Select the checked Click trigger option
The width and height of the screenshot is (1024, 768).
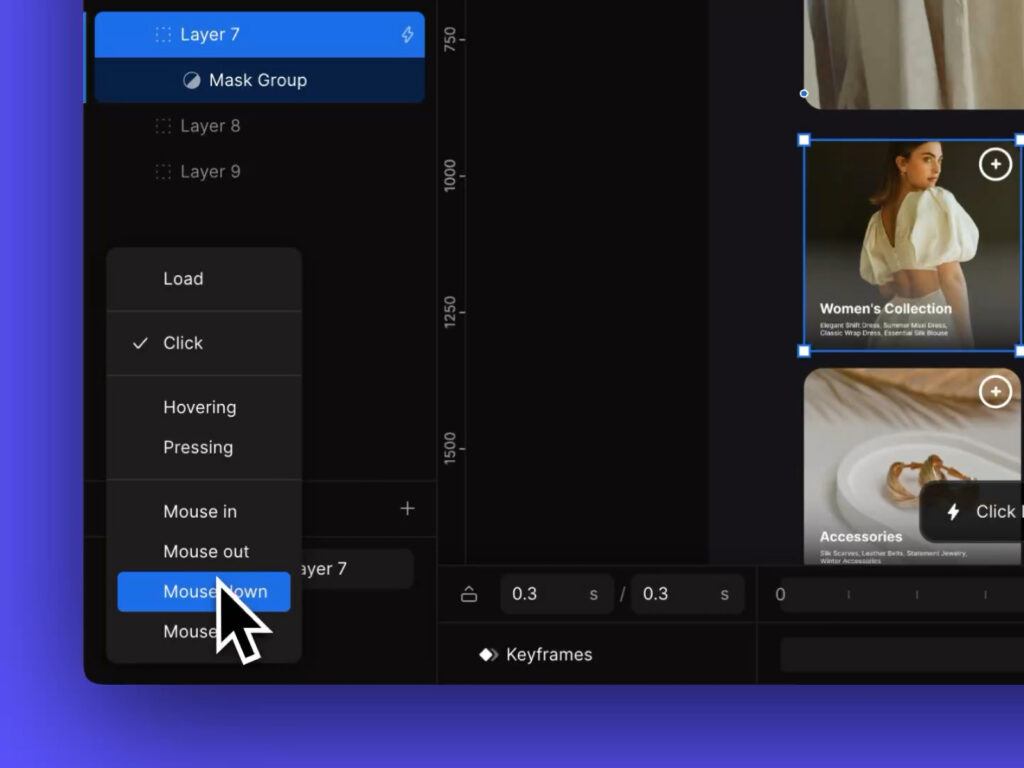(183, 343)
